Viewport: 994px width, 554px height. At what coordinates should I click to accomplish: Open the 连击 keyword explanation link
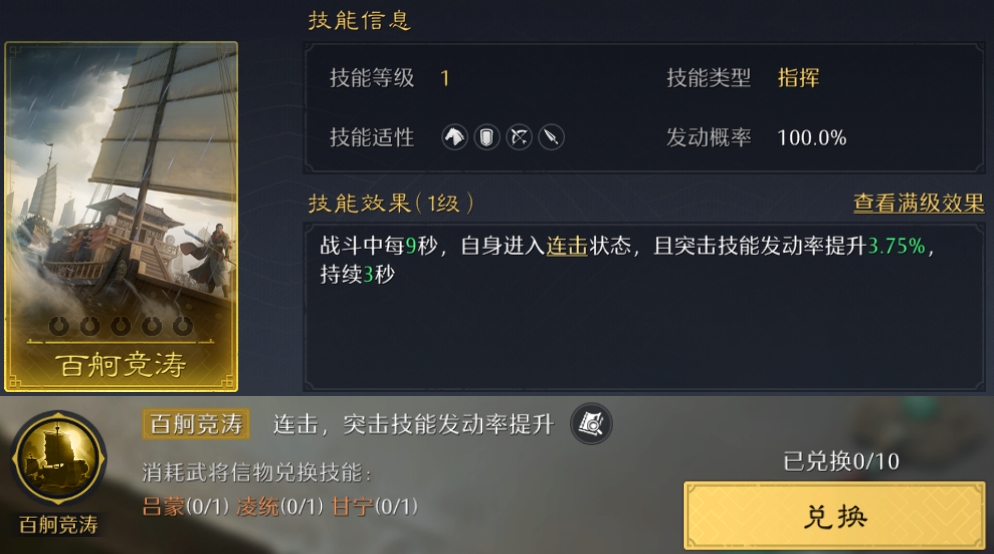[x=567, y=245]
